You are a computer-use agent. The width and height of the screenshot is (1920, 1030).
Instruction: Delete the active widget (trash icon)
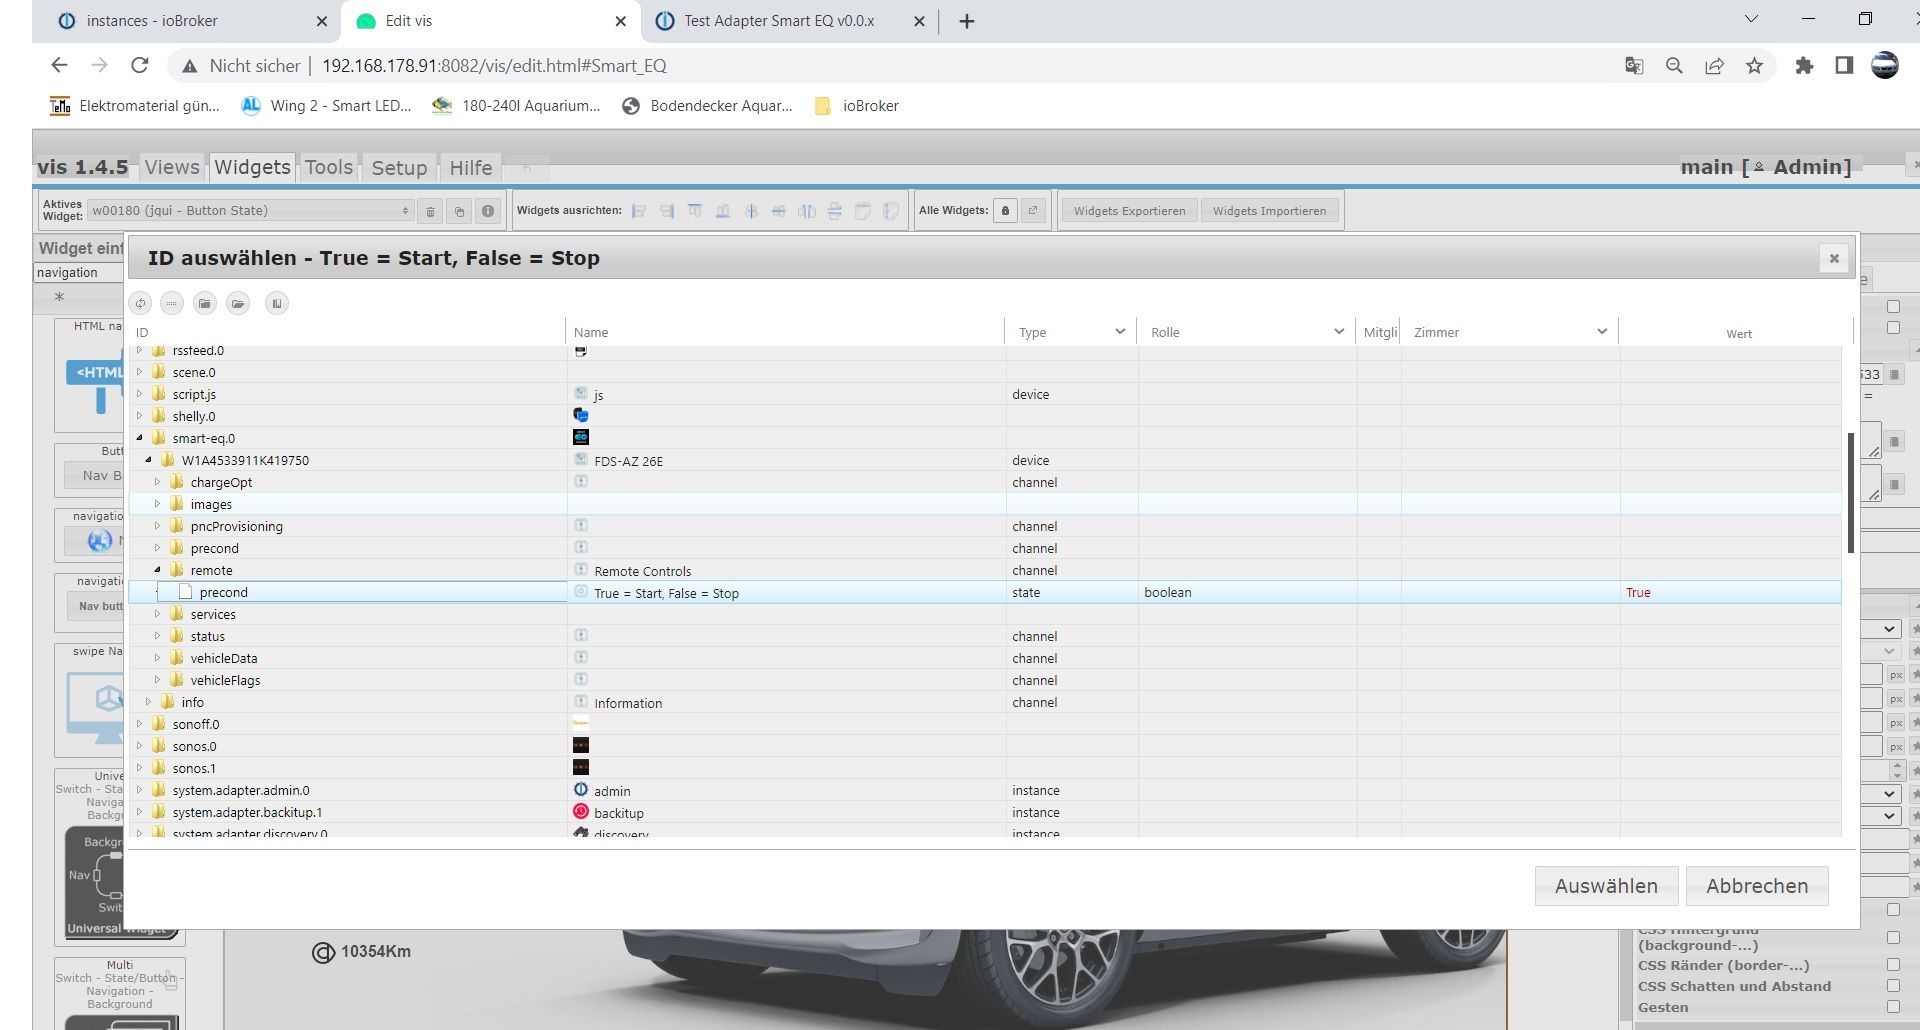pos(430,211)
